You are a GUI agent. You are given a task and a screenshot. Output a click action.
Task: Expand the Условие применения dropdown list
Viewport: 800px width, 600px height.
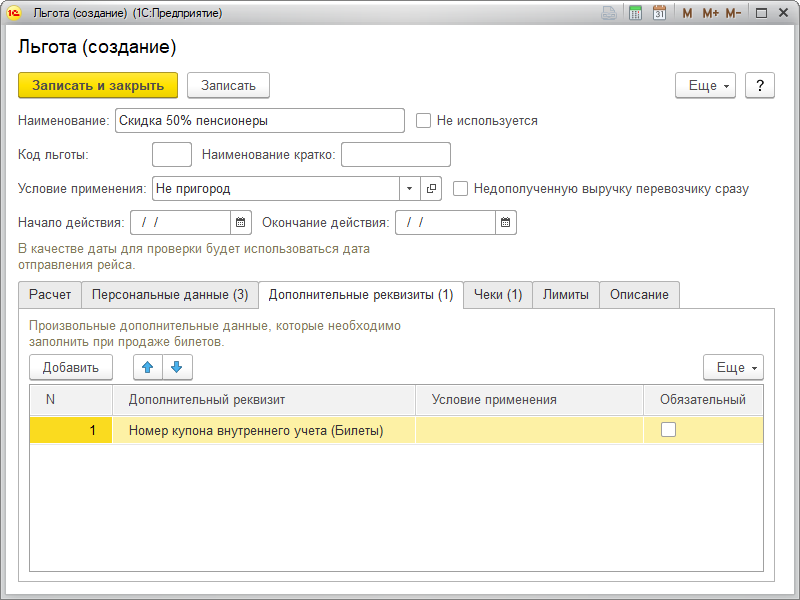point(410,188)
